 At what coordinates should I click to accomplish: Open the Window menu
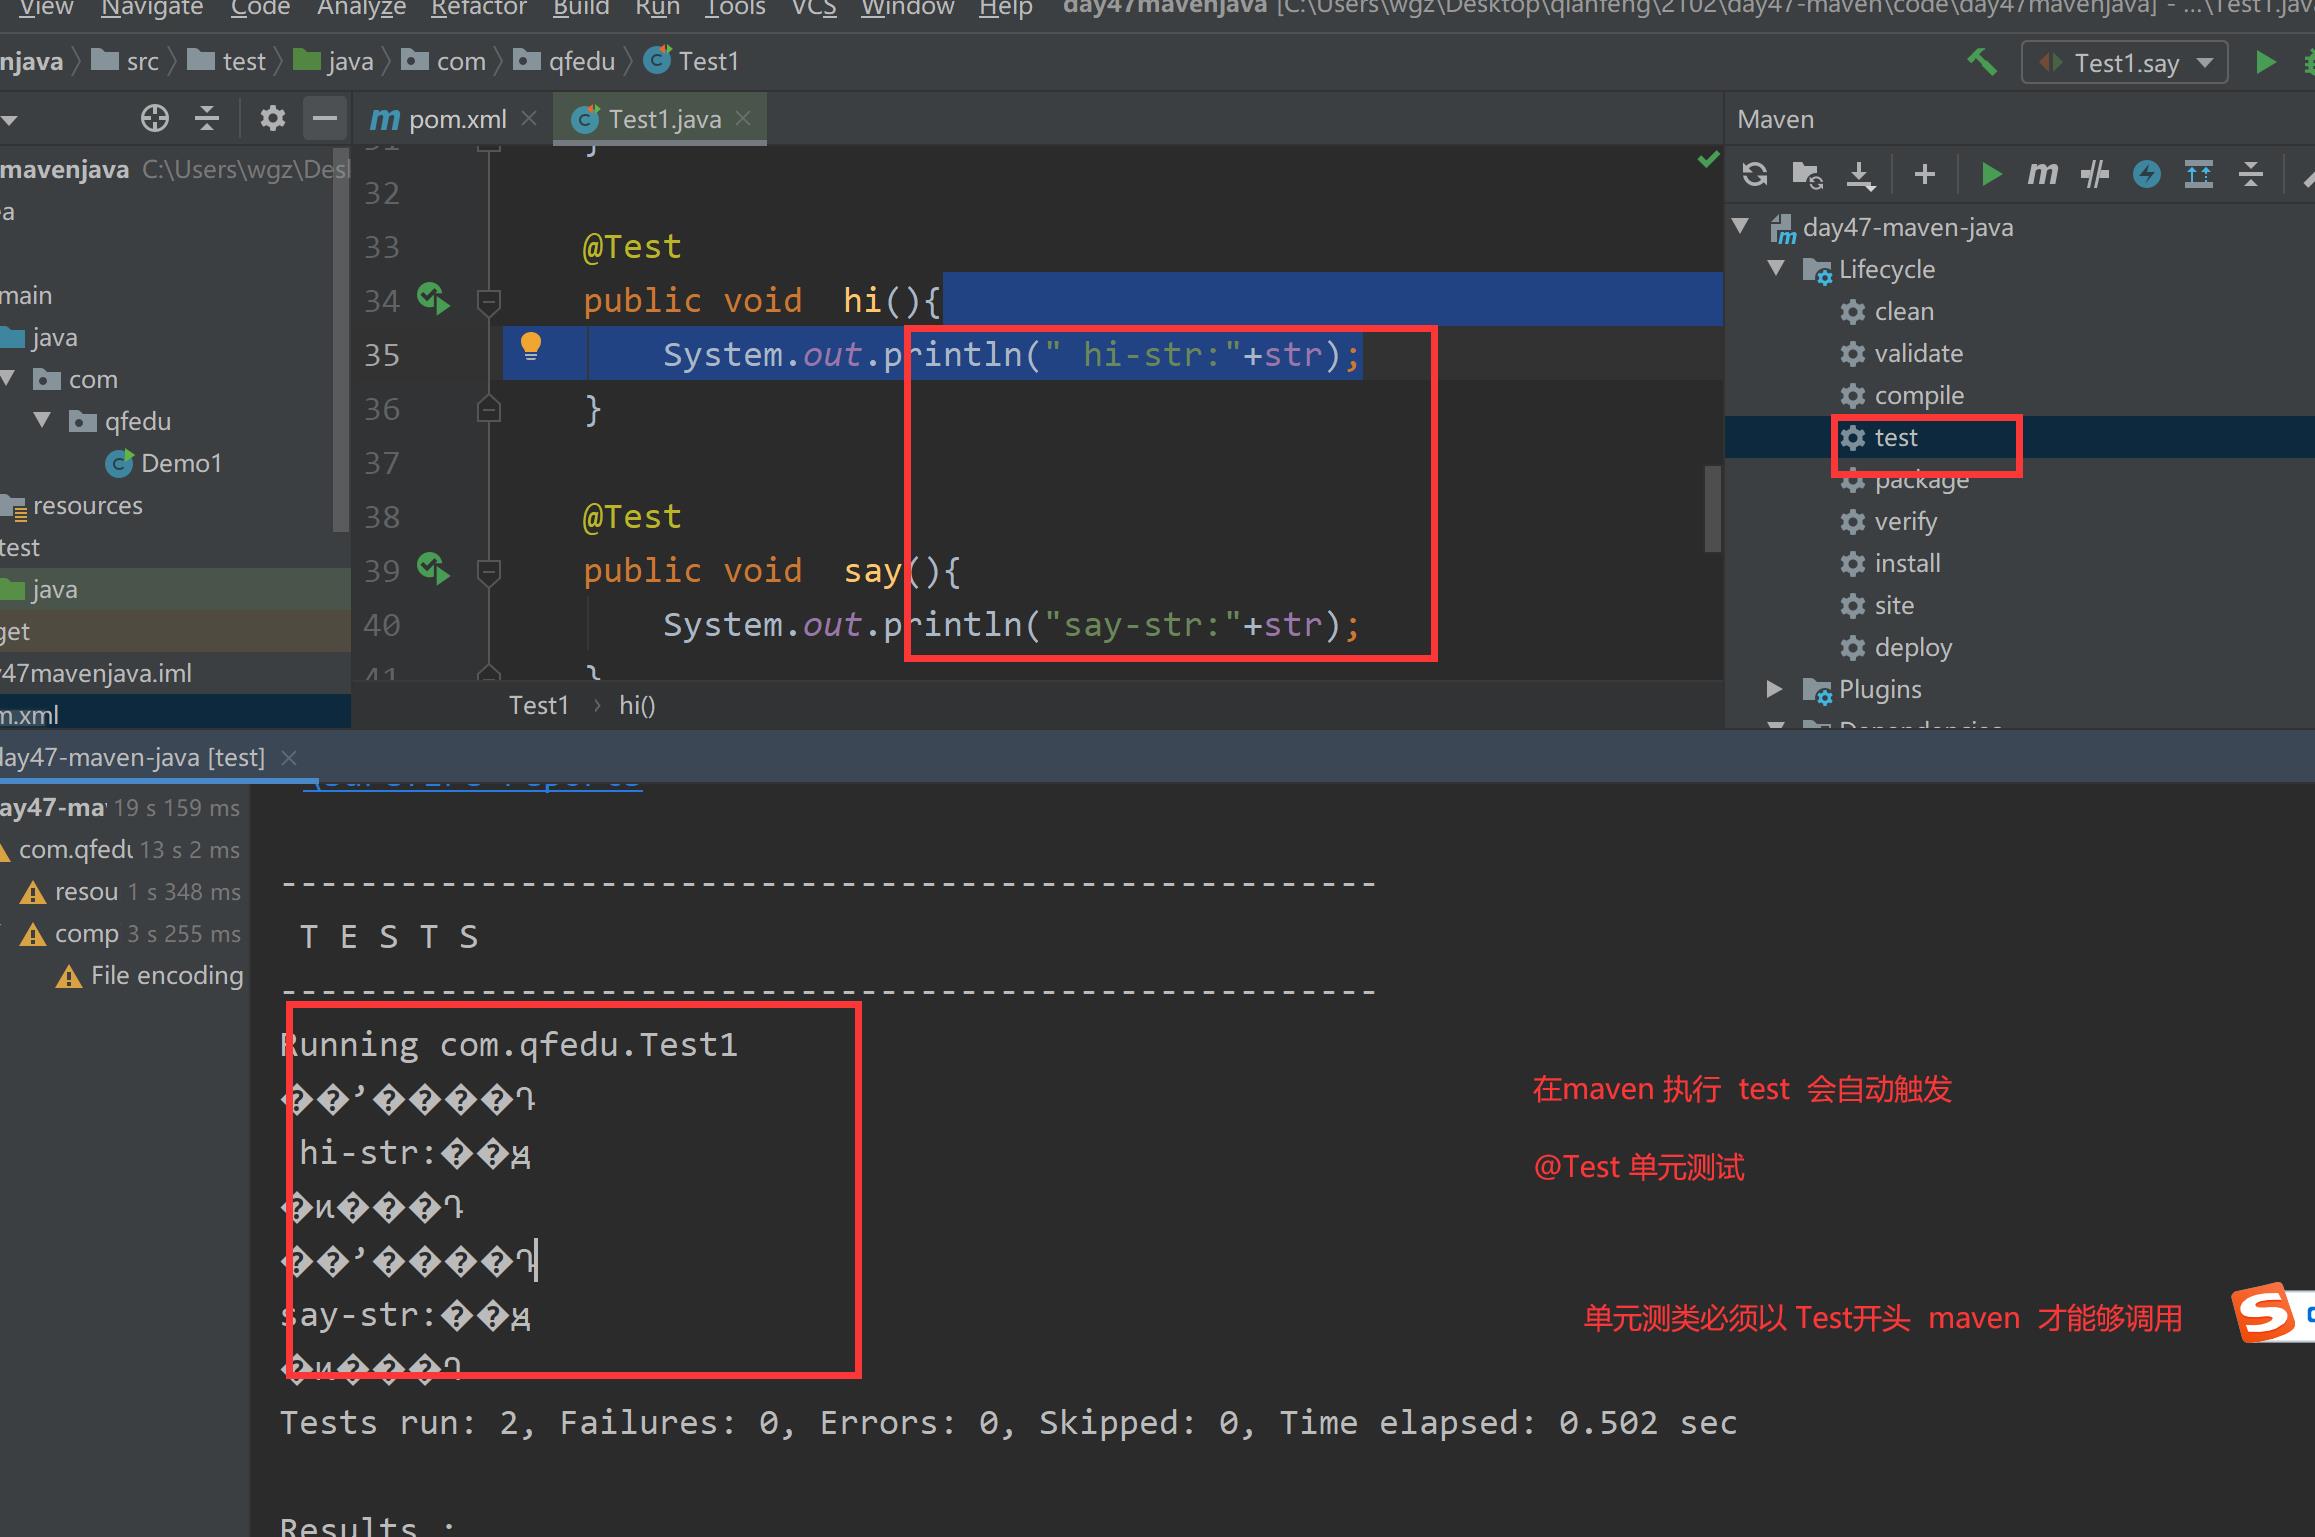pyautogui.click(x=908, y=8)
